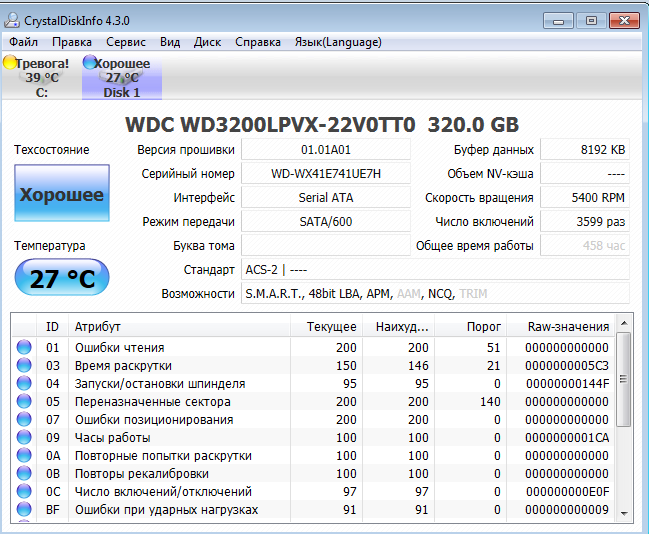This screenshot has height=534, width=649.
Task: Click the buffer size field 8192 KB
Action: (585, 149)
